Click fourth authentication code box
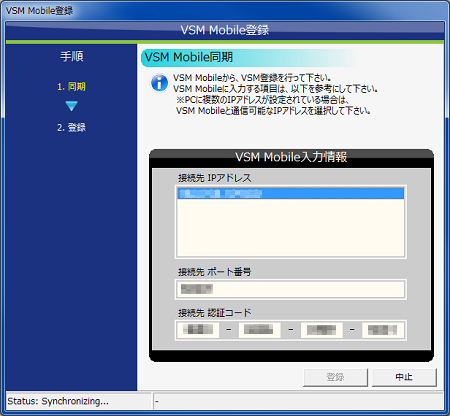Viewport: 450px width, 416px height. click(383, 330)
